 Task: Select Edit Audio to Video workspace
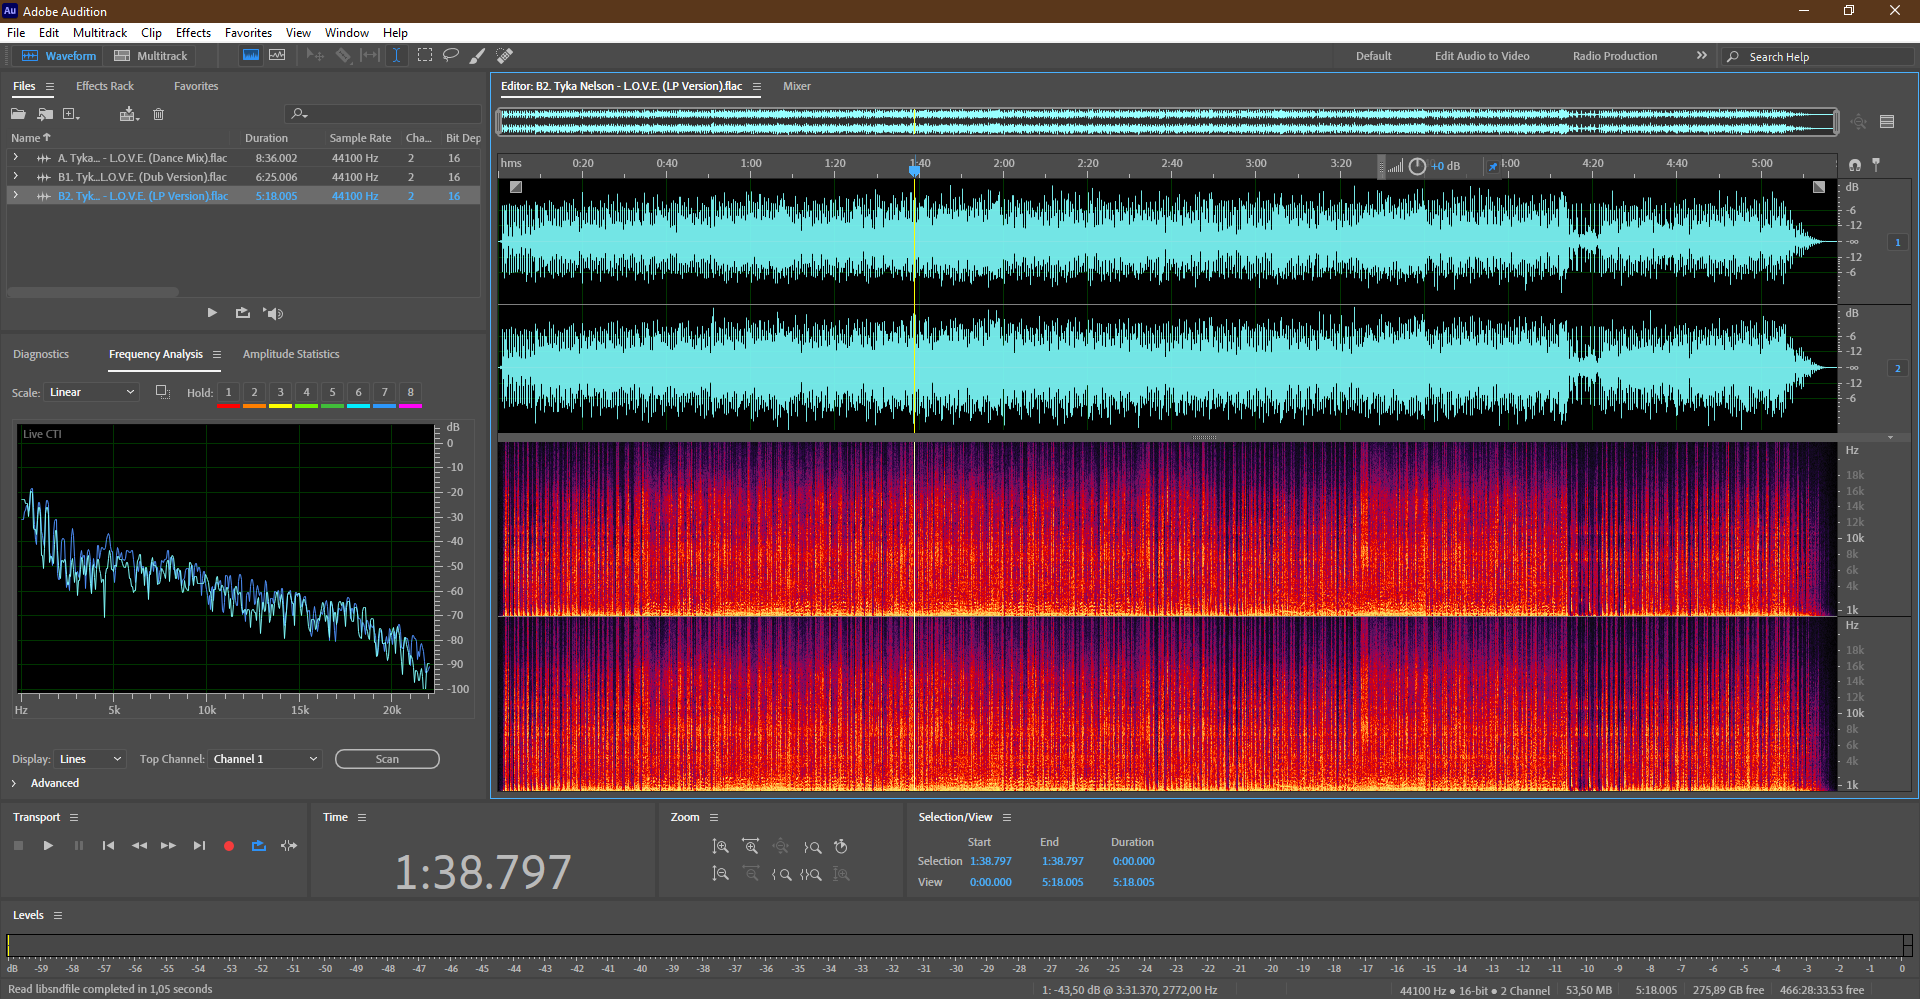point(1482,56)
